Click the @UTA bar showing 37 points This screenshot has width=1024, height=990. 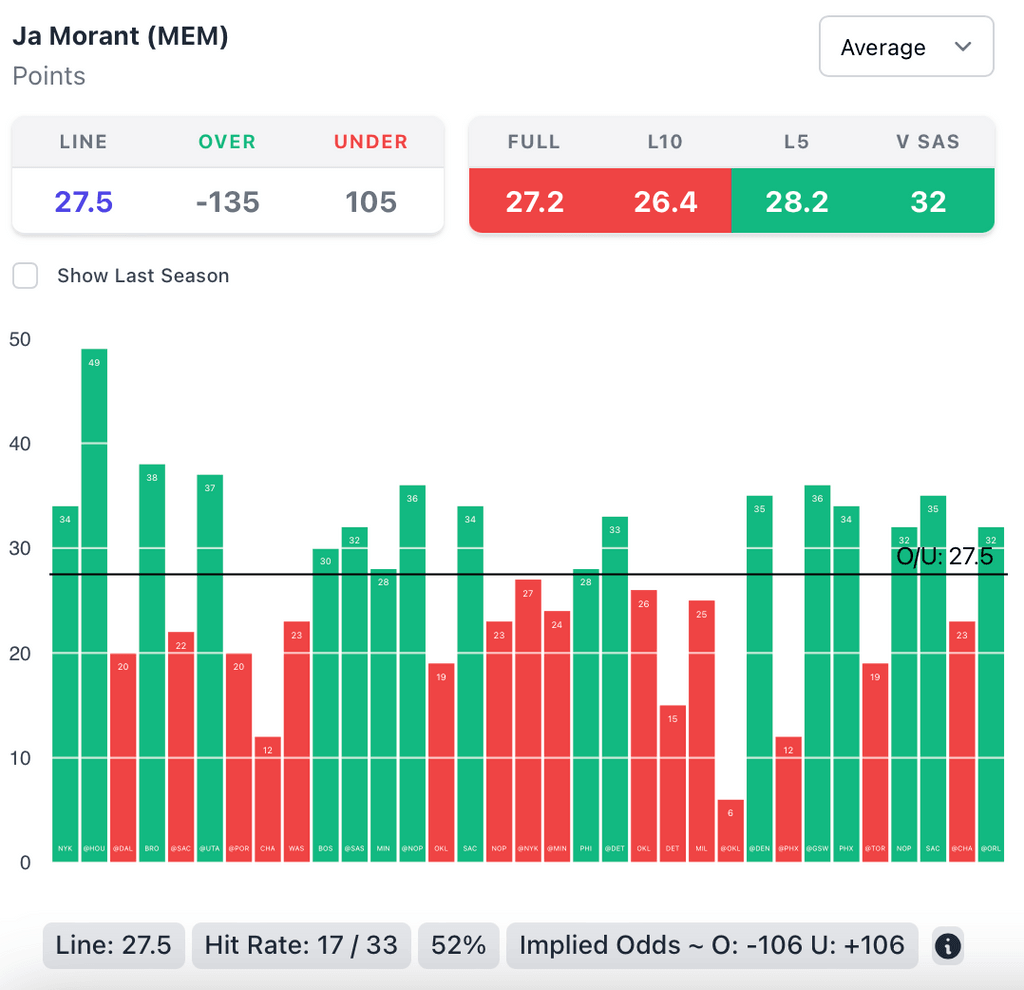(x=210, y=668)
